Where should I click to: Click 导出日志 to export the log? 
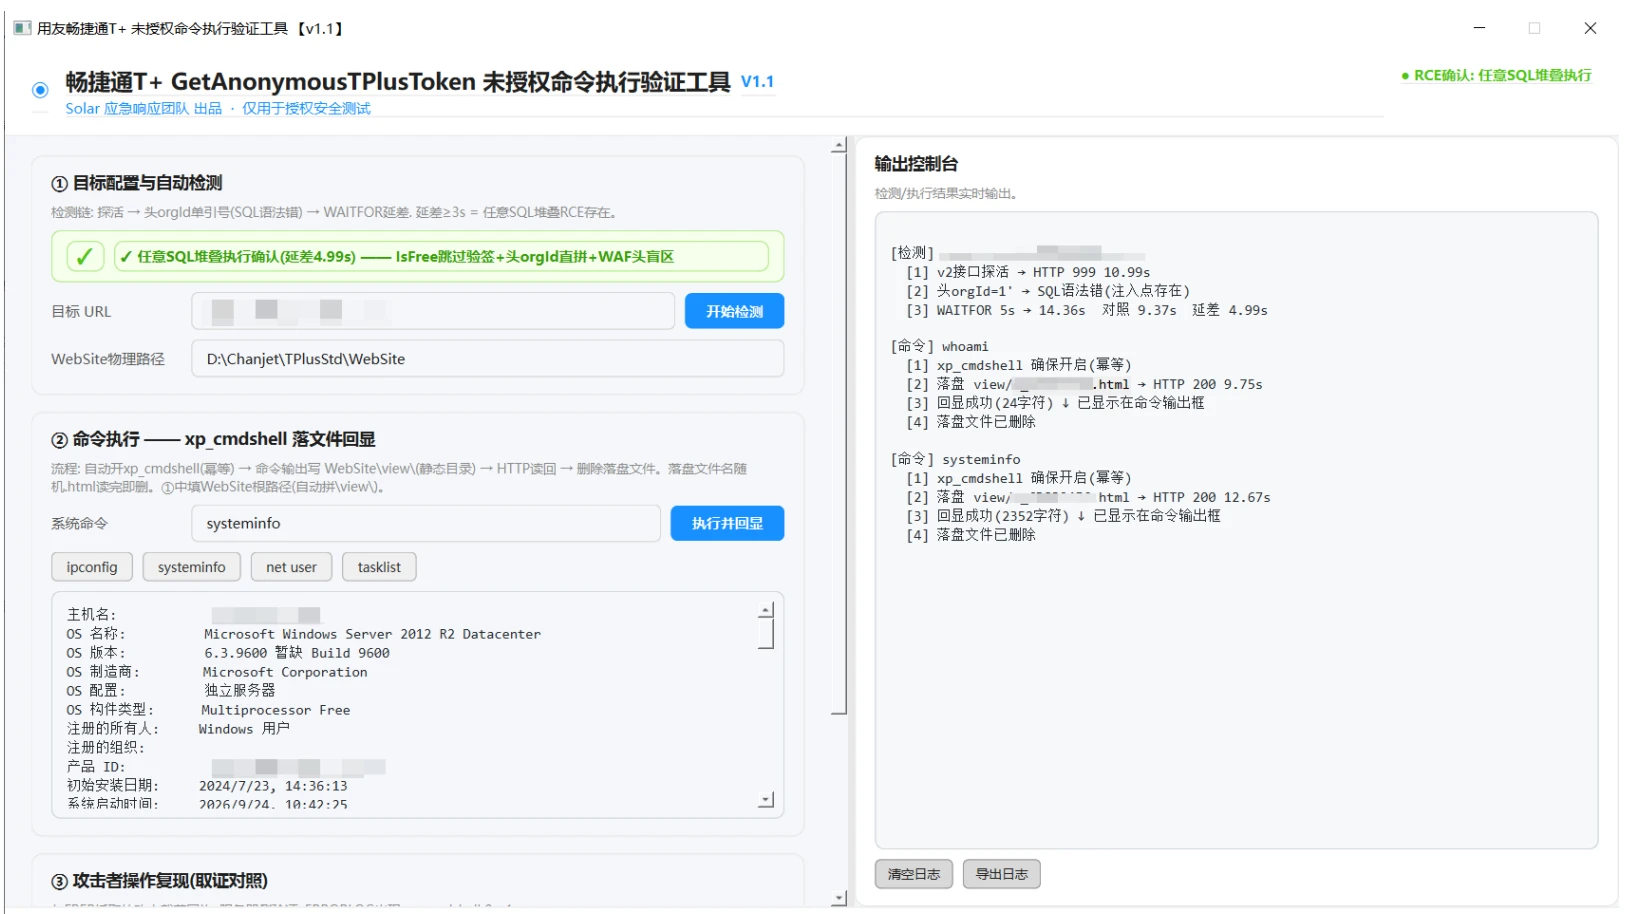(x=1001, y=874)
